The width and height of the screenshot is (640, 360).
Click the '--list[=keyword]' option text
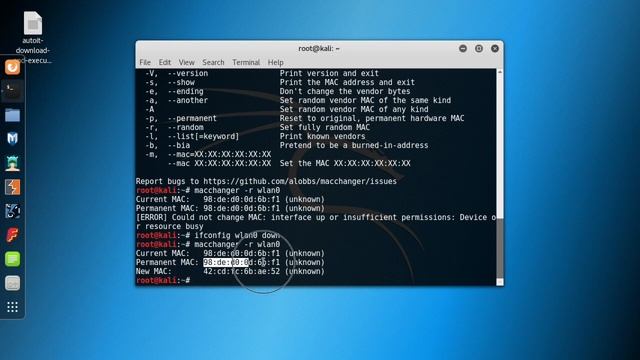[203, 136]
